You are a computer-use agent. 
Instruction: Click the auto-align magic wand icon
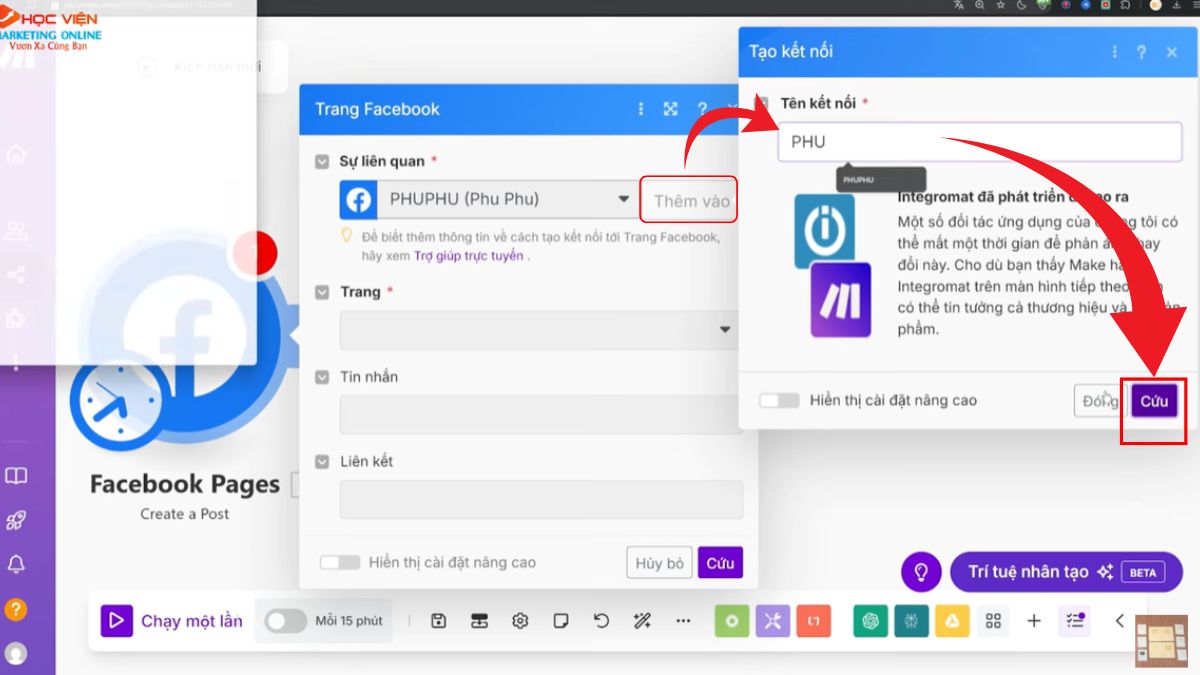coord(642,621)
